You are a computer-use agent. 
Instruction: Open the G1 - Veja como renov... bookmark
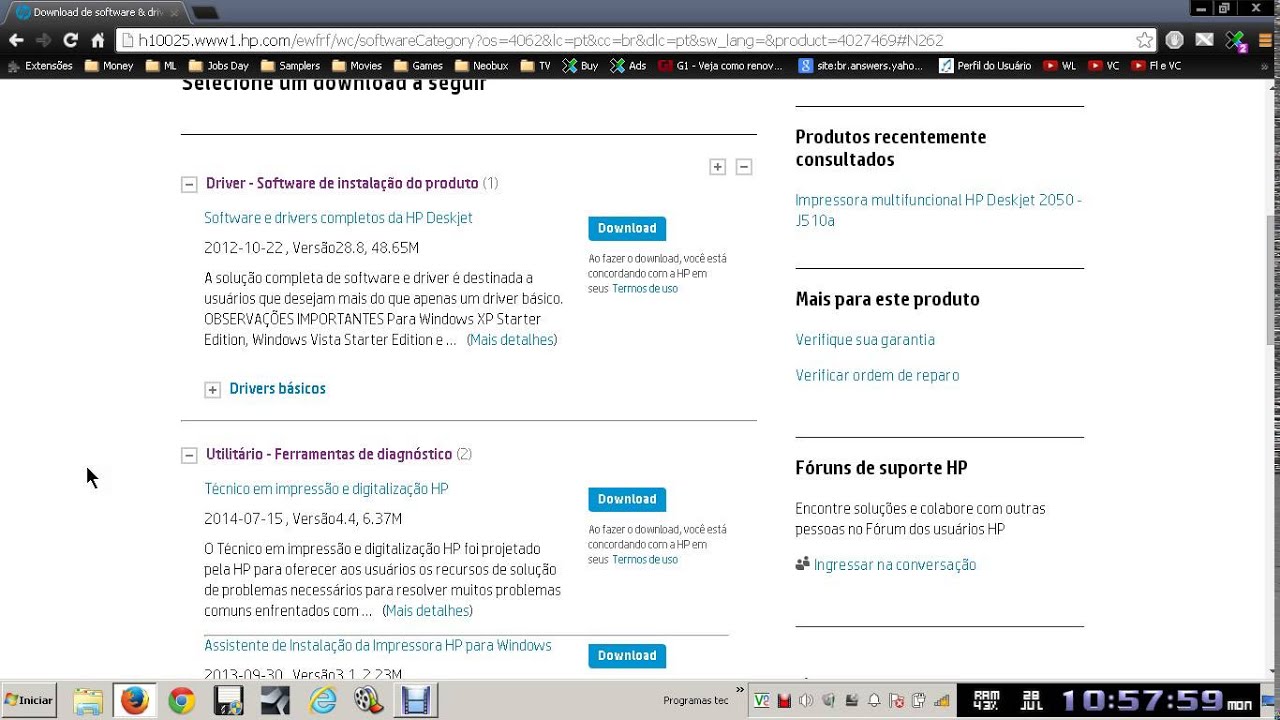pyautogui.click(x=720, y=66)
